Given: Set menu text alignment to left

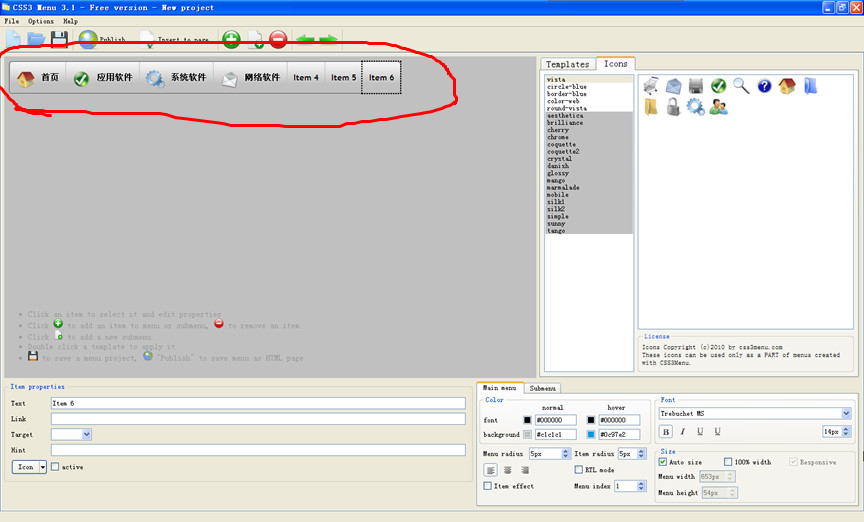Looking at the screenshot, I should (x=490, y=470).
